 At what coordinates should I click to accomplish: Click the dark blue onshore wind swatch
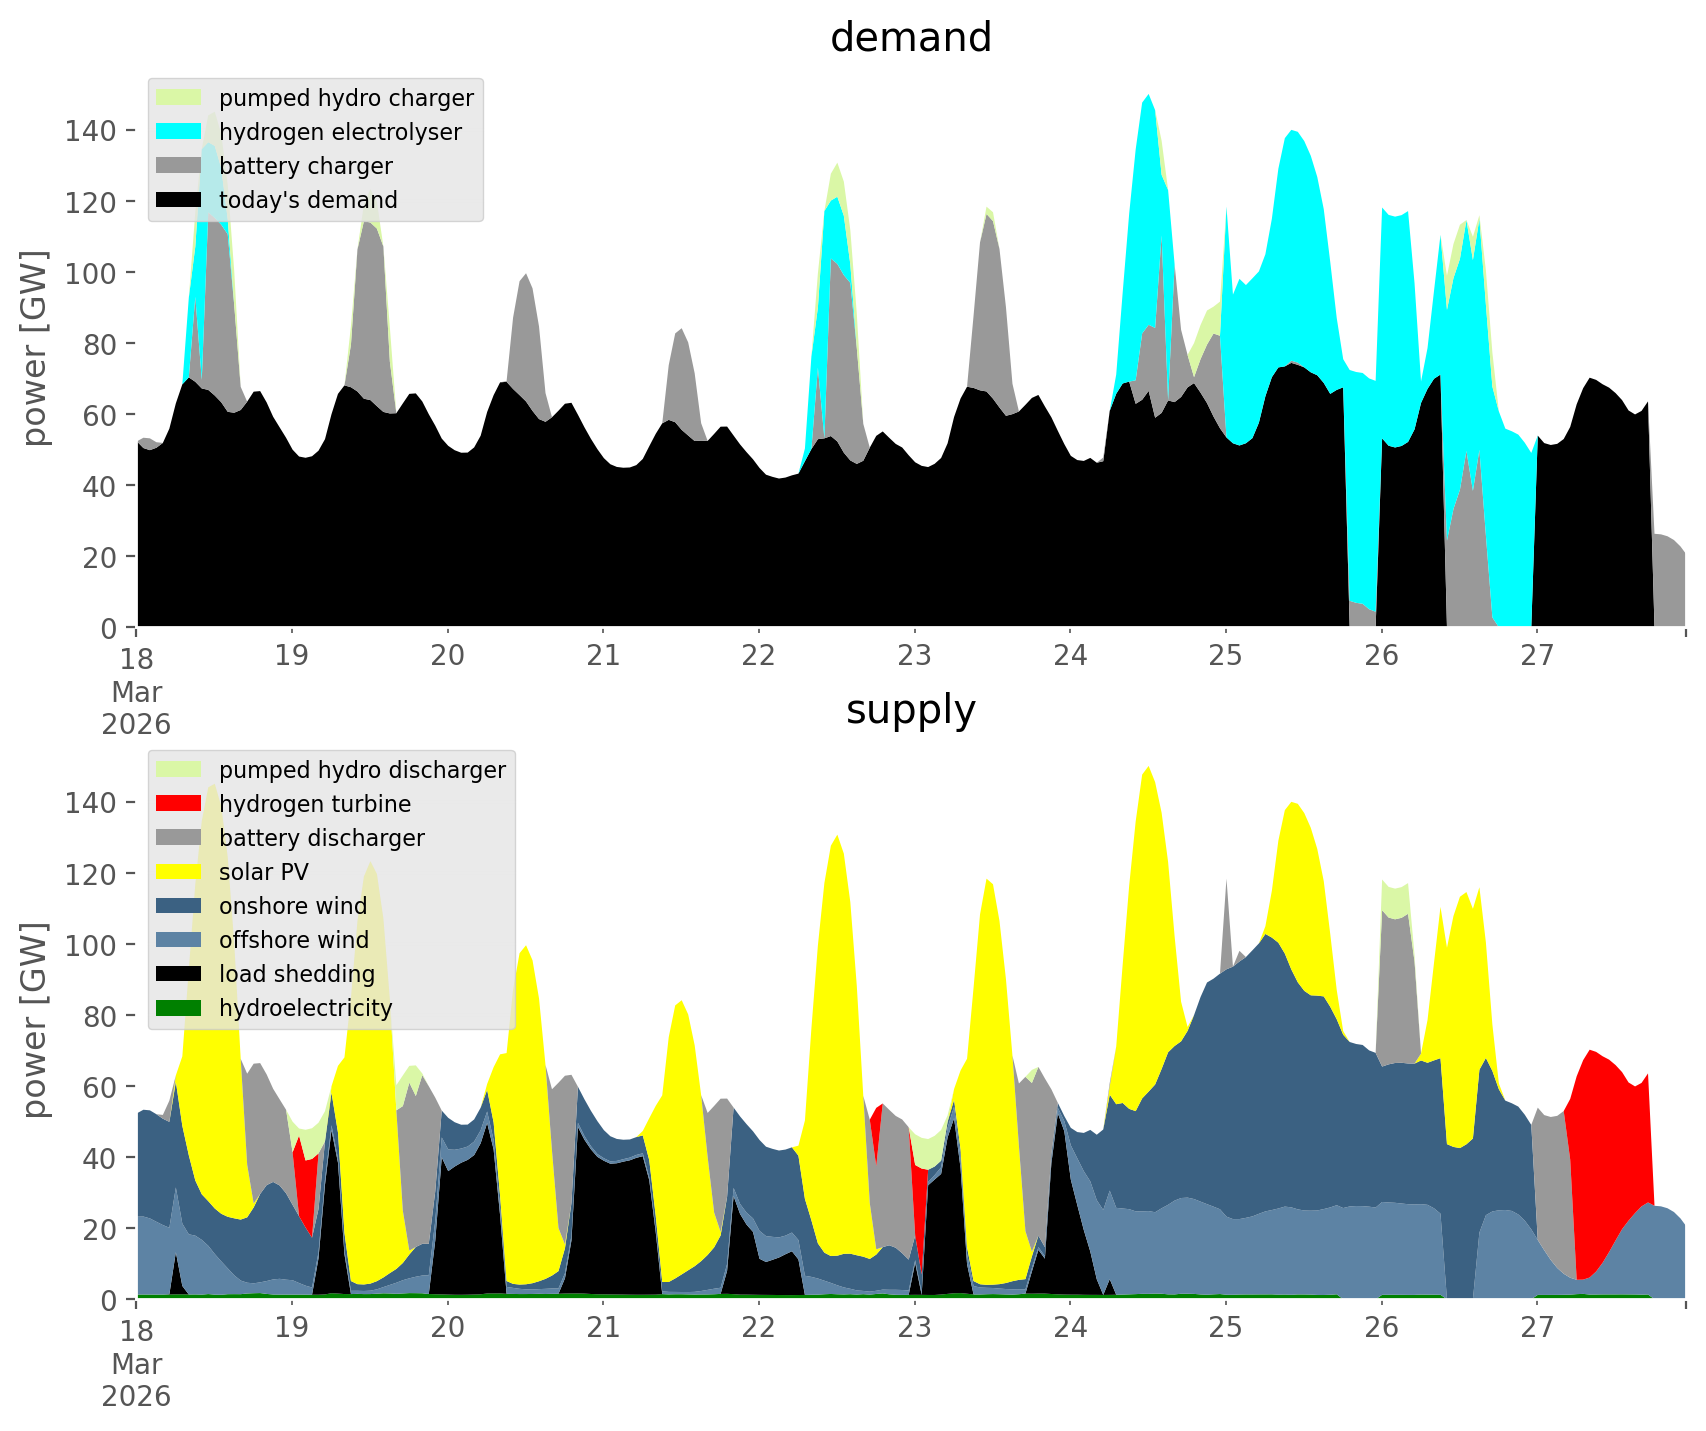pos(179,906)
